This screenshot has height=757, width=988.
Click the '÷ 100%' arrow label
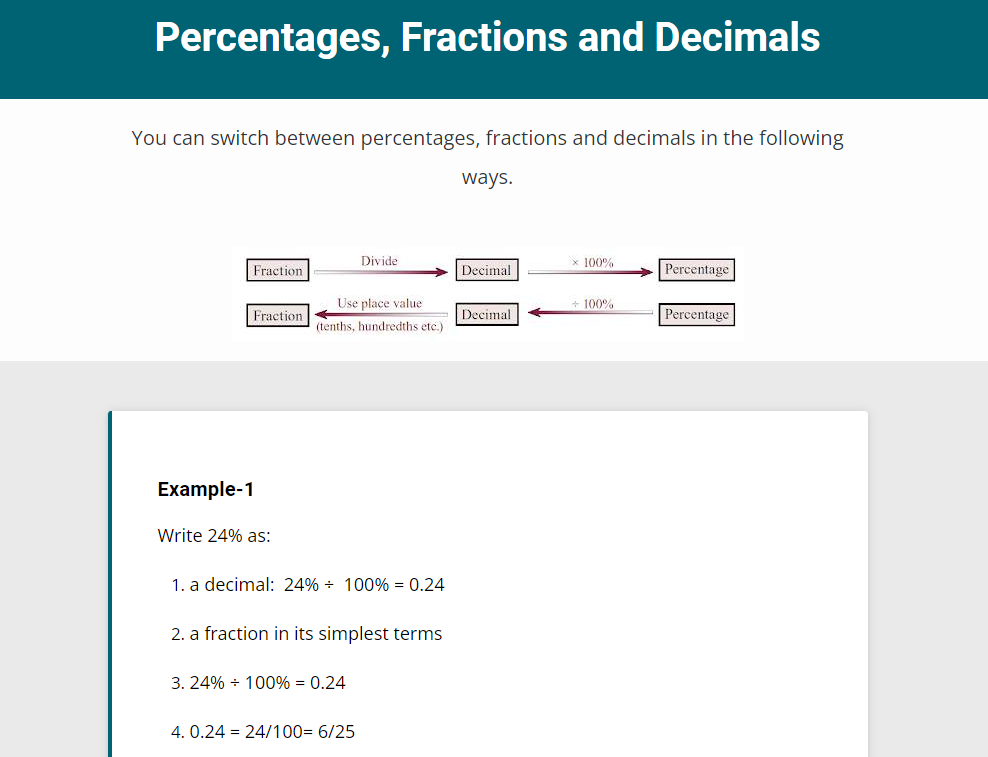tap(592, 304)
